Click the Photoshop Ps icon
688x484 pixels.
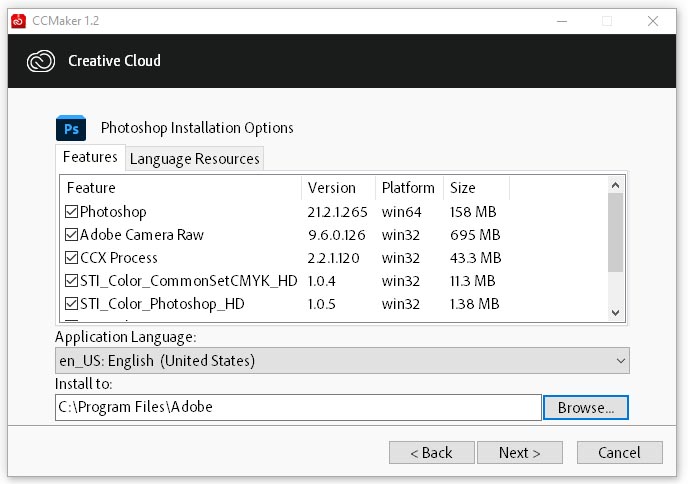click(x=71, y=128)
